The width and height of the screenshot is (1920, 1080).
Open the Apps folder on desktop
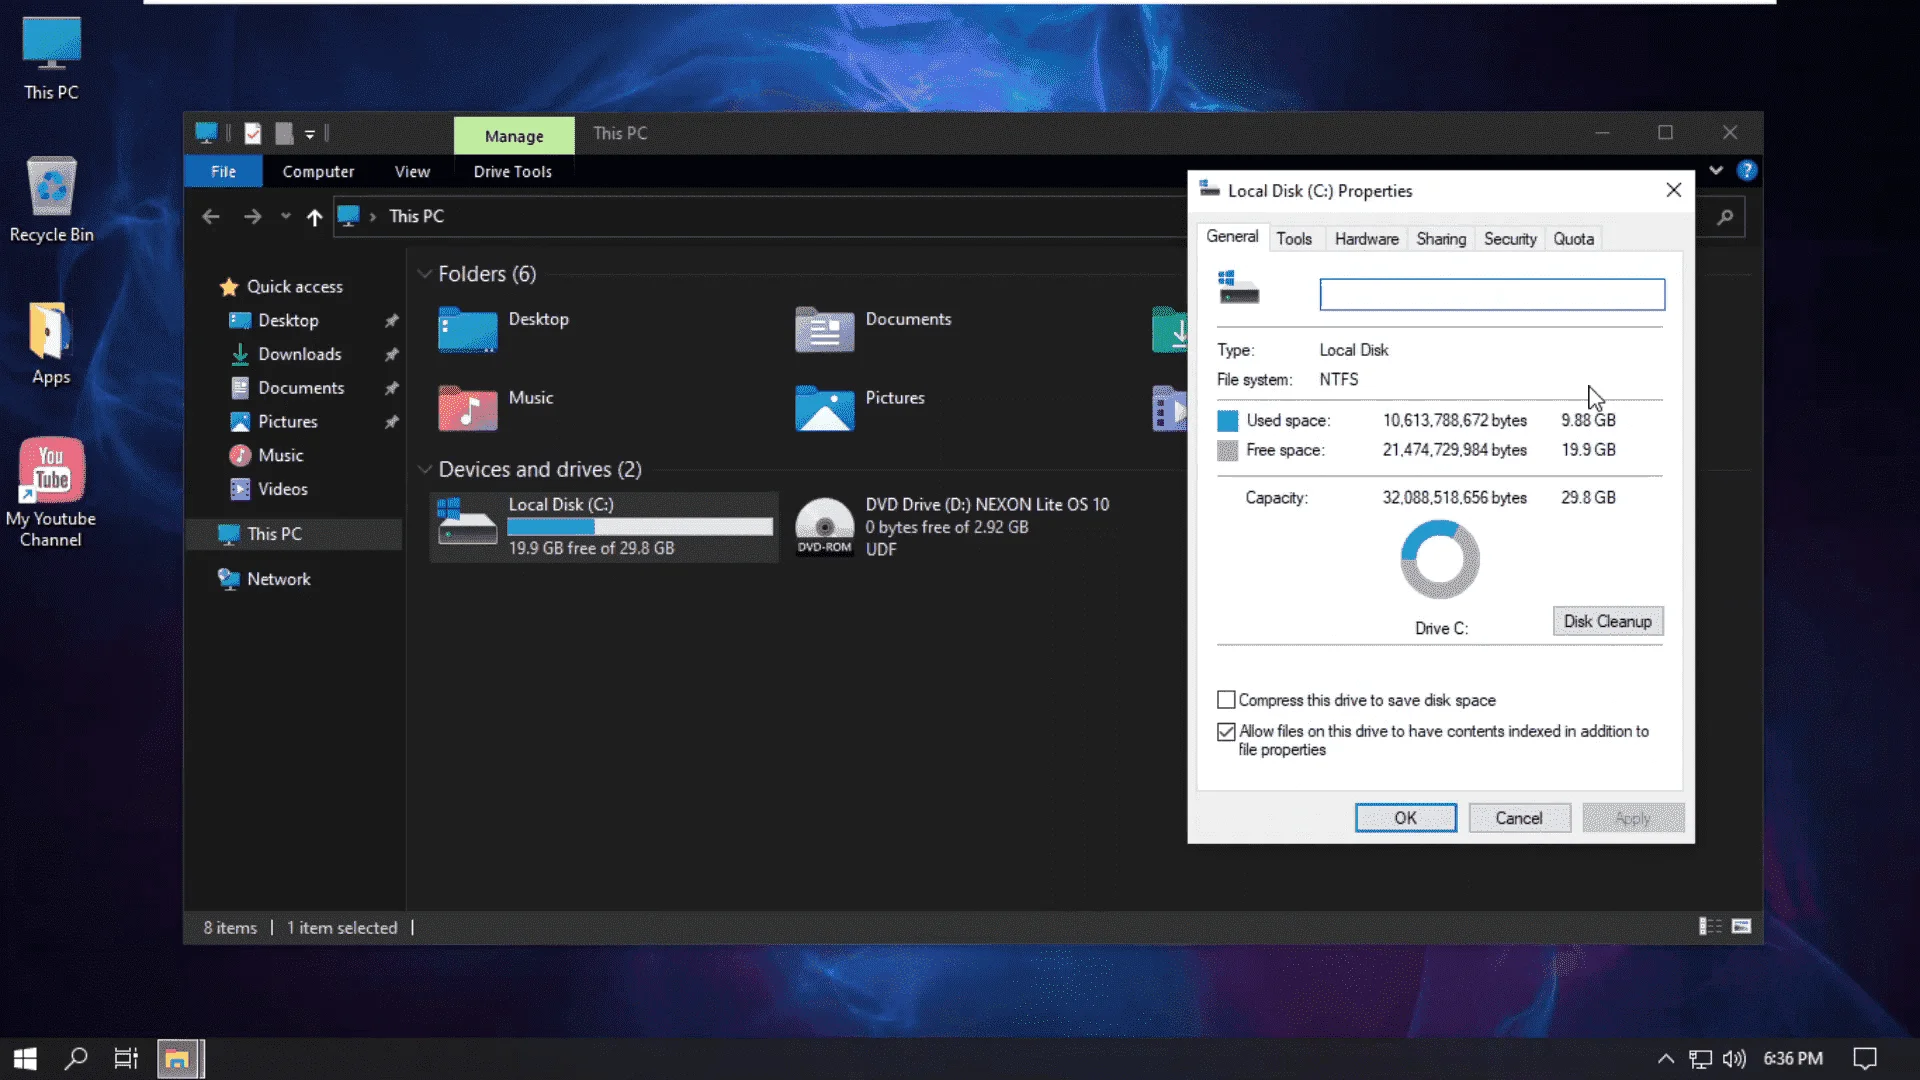coord(51,343)
